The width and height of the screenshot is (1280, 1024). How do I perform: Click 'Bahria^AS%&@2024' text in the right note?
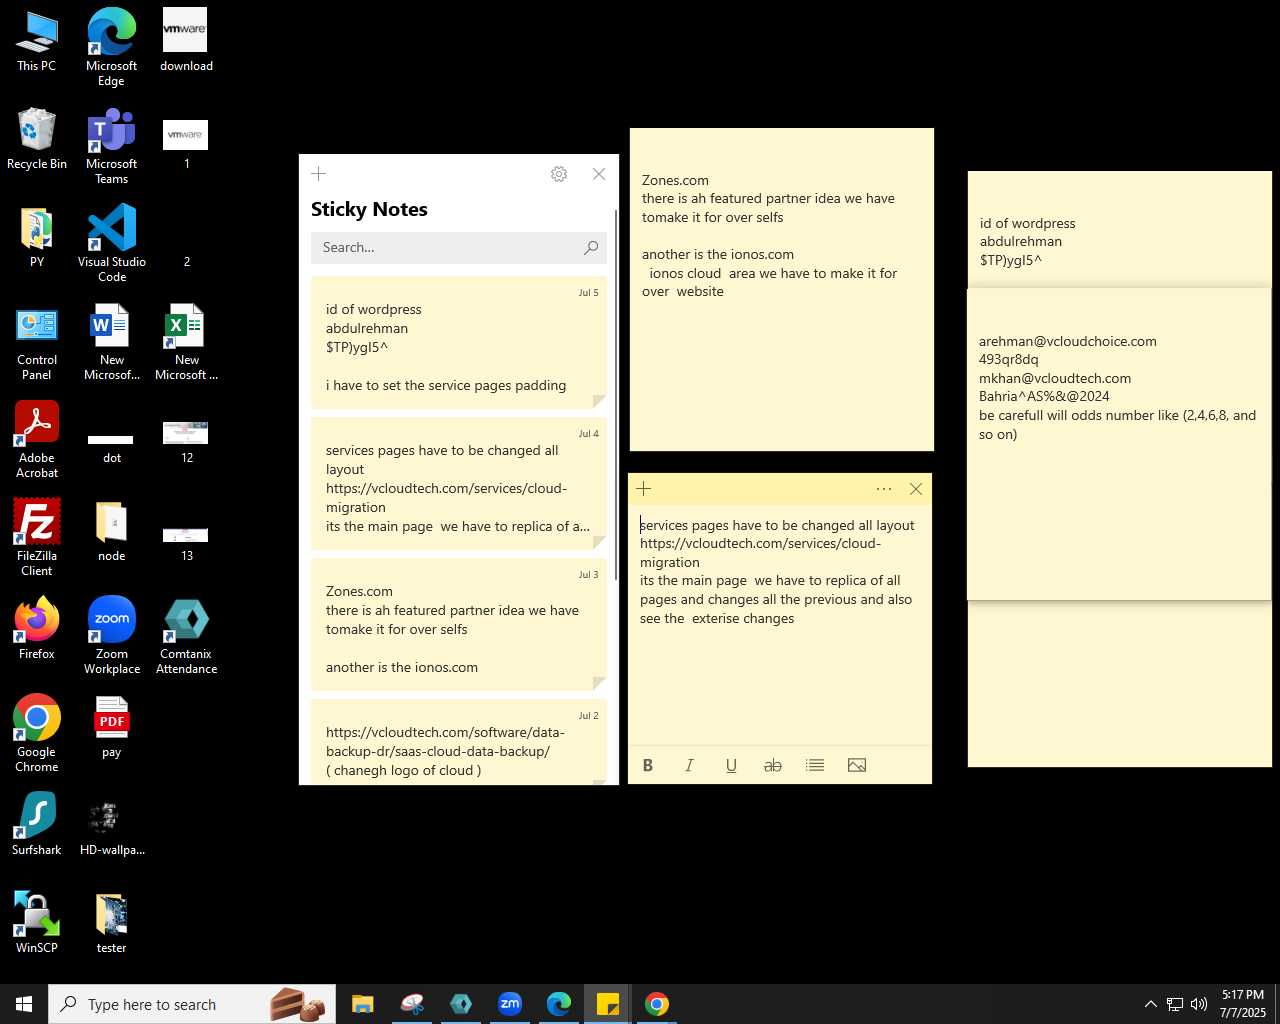tap(1044, 396)
